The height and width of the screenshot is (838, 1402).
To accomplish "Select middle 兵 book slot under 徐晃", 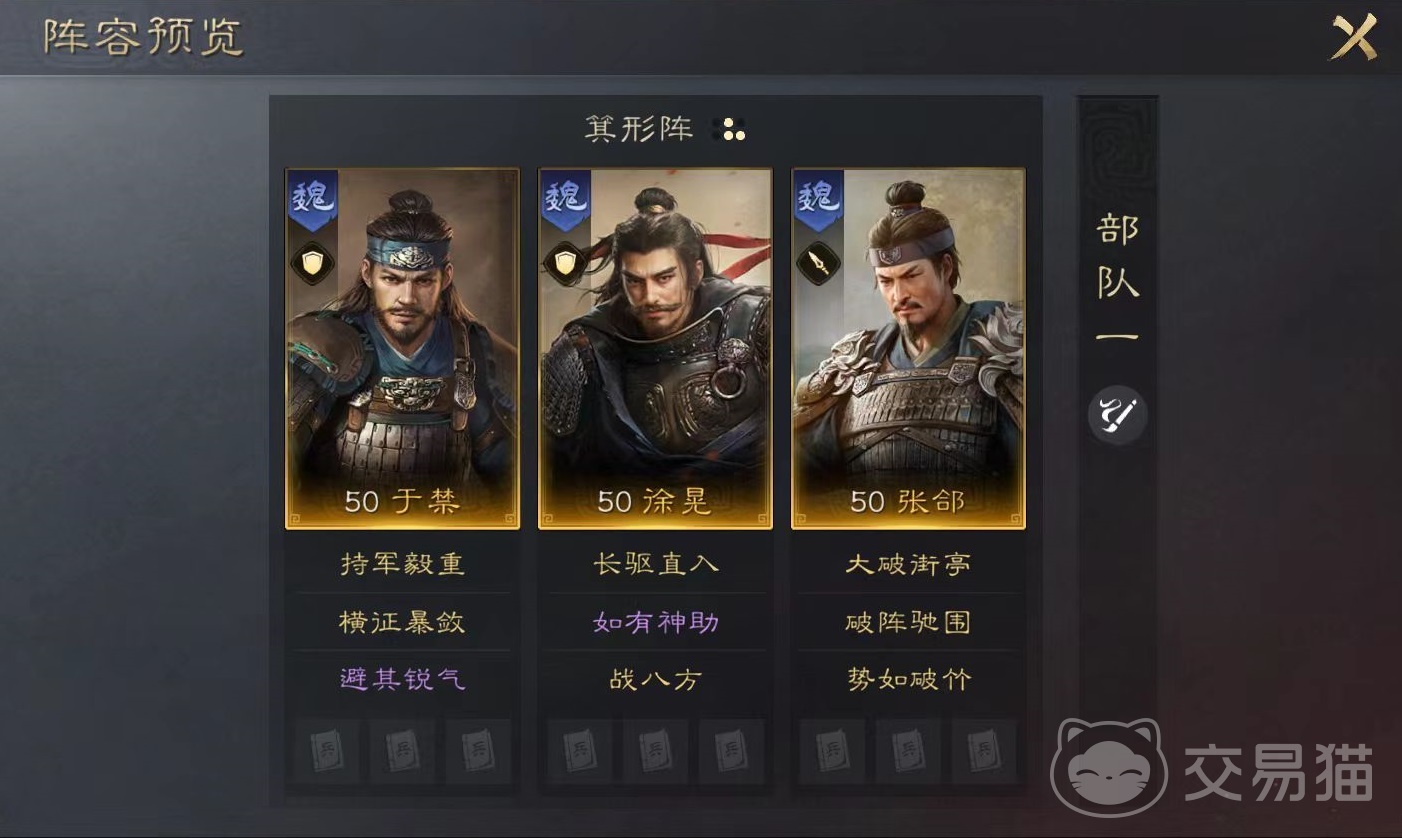I will [x=655, y=750].
